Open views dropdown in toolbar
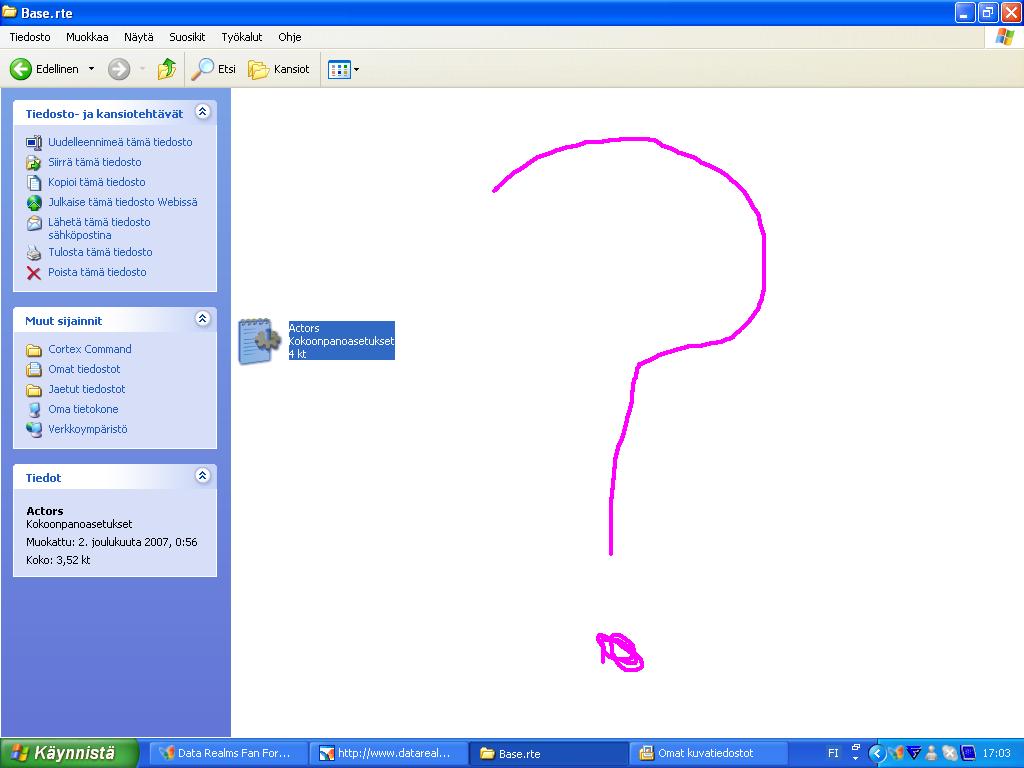 click(355, 70)
